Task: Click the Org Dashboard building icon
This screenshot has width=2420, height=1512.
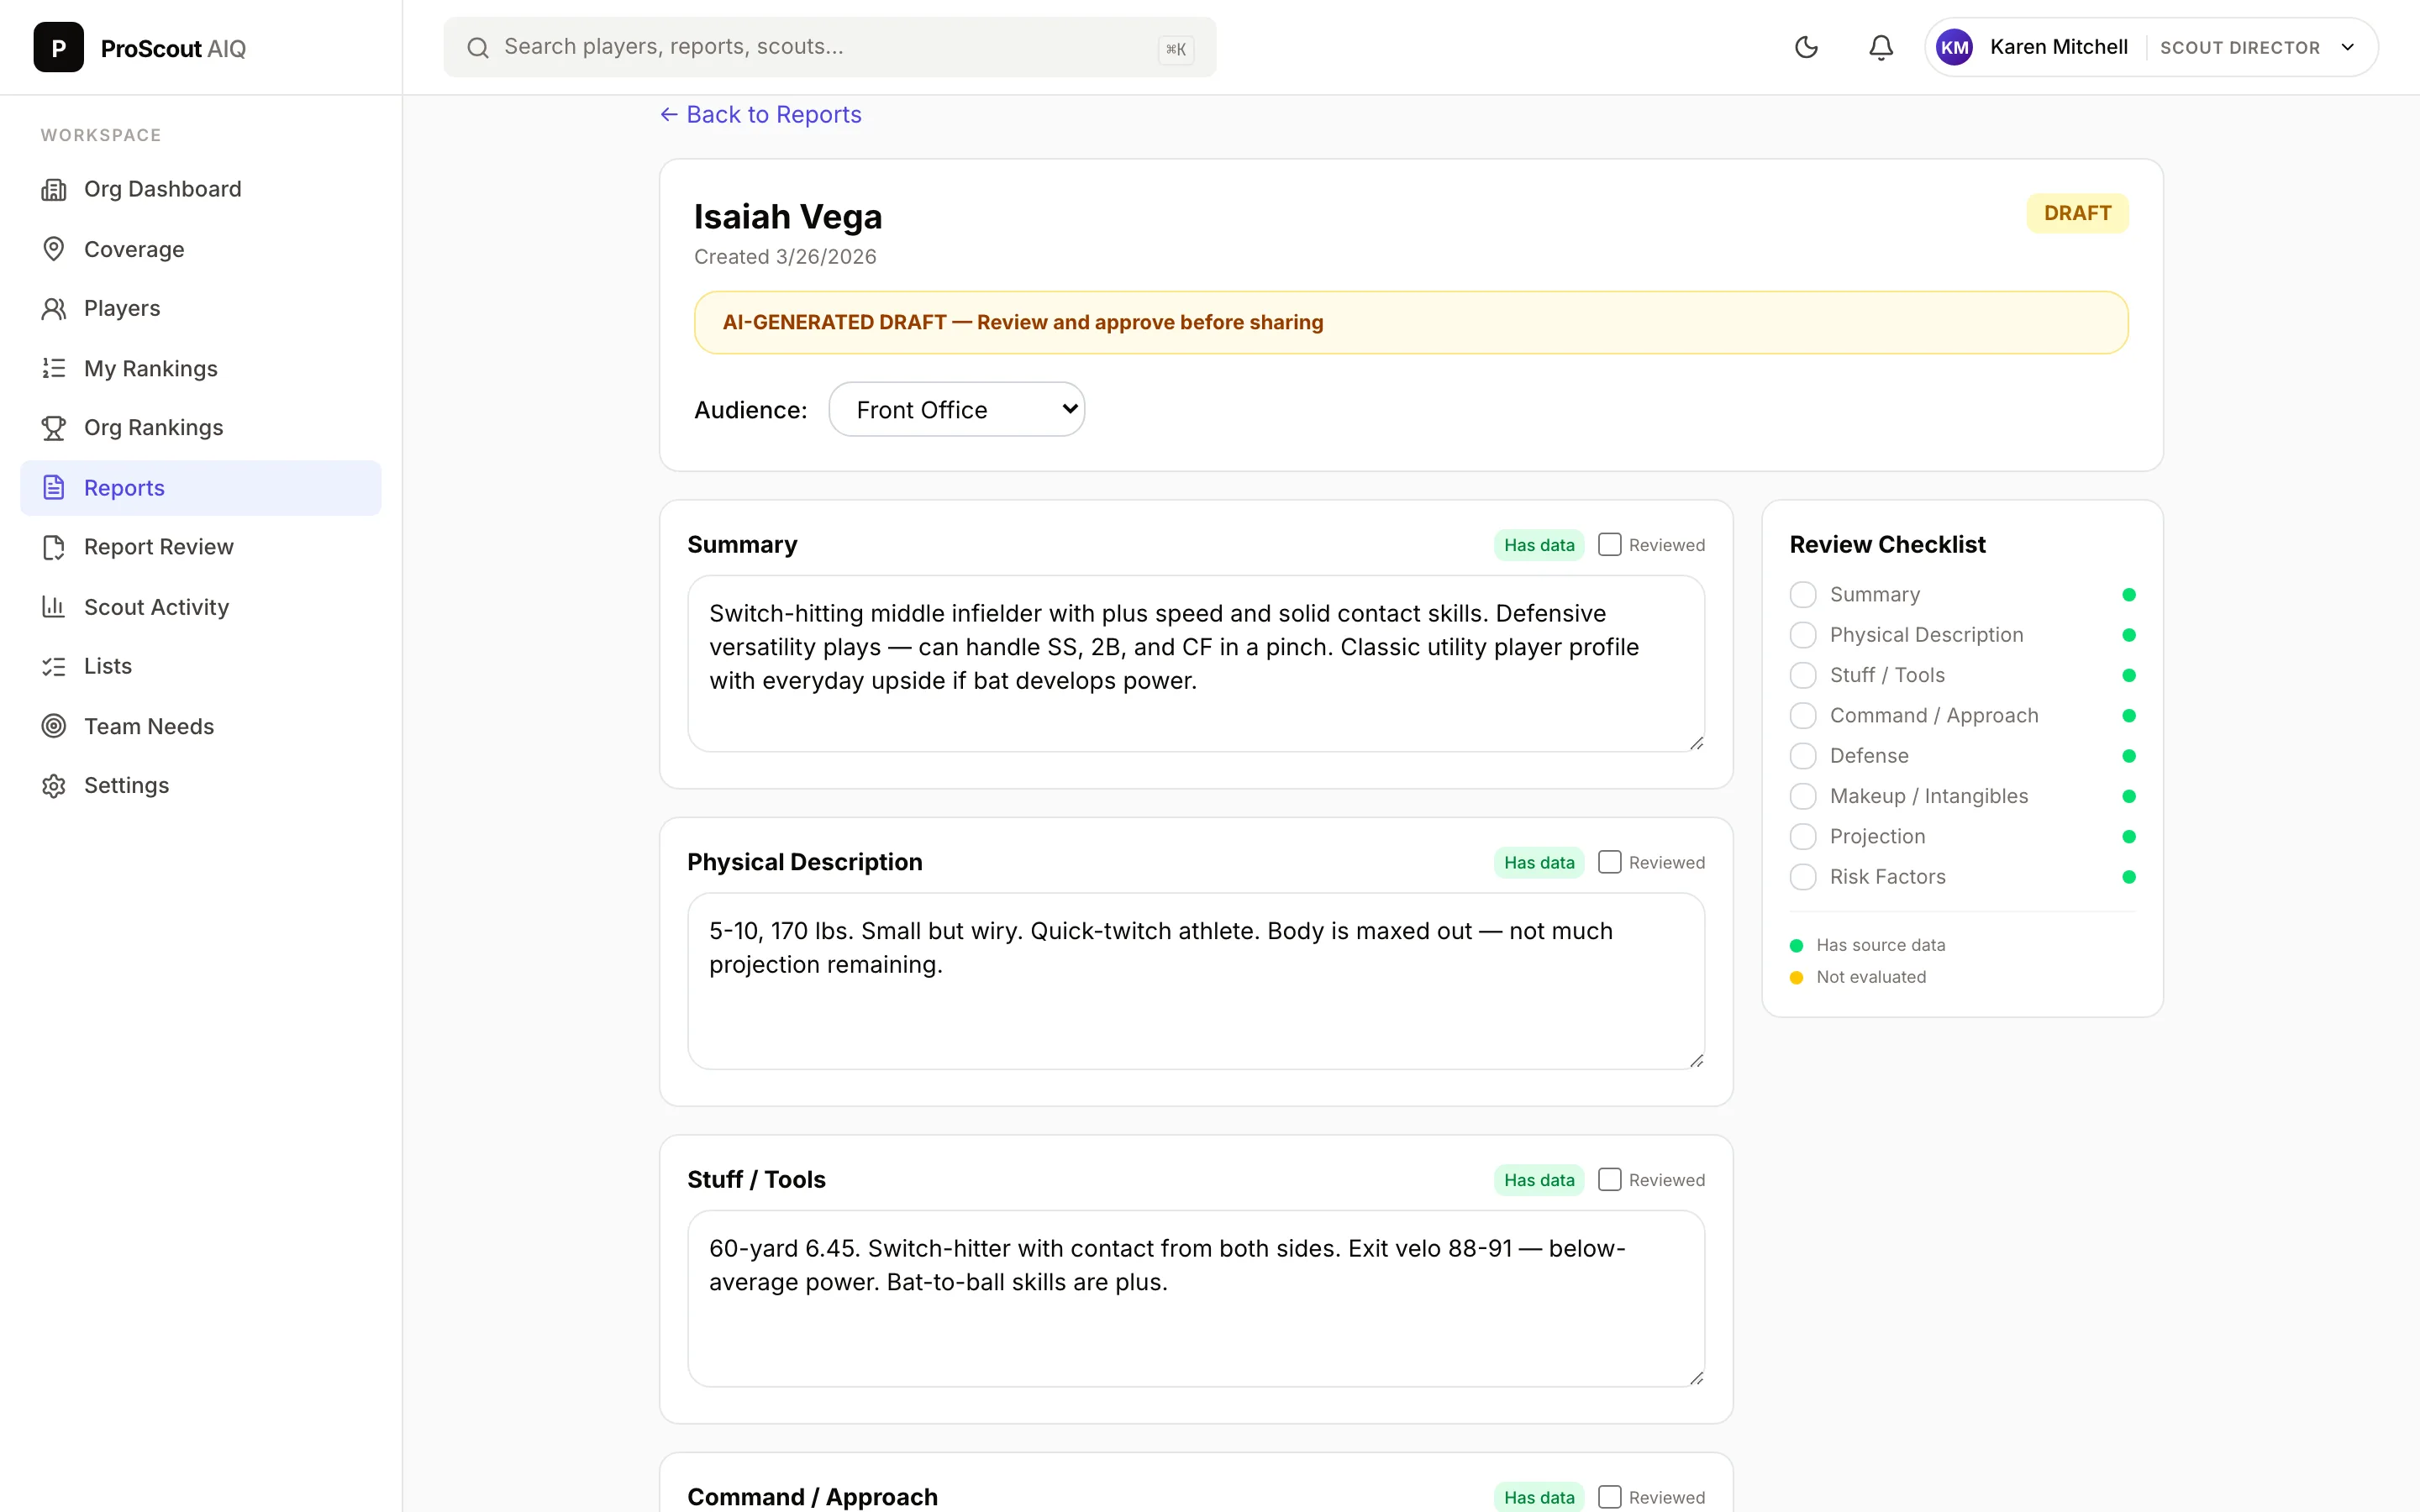Action: click(54, 189)
